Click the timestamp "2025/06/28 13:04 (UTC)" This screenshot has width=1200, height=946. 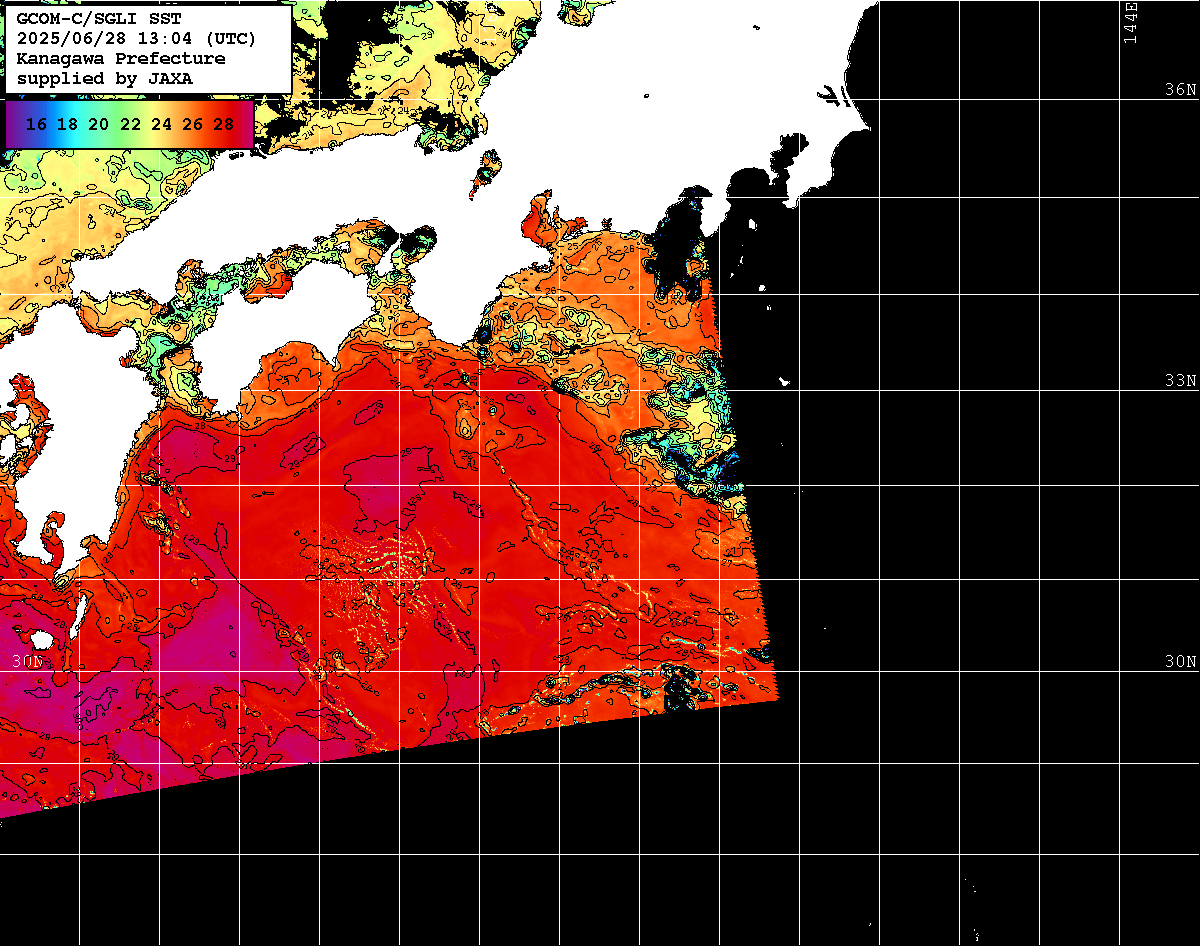point(136,39)
